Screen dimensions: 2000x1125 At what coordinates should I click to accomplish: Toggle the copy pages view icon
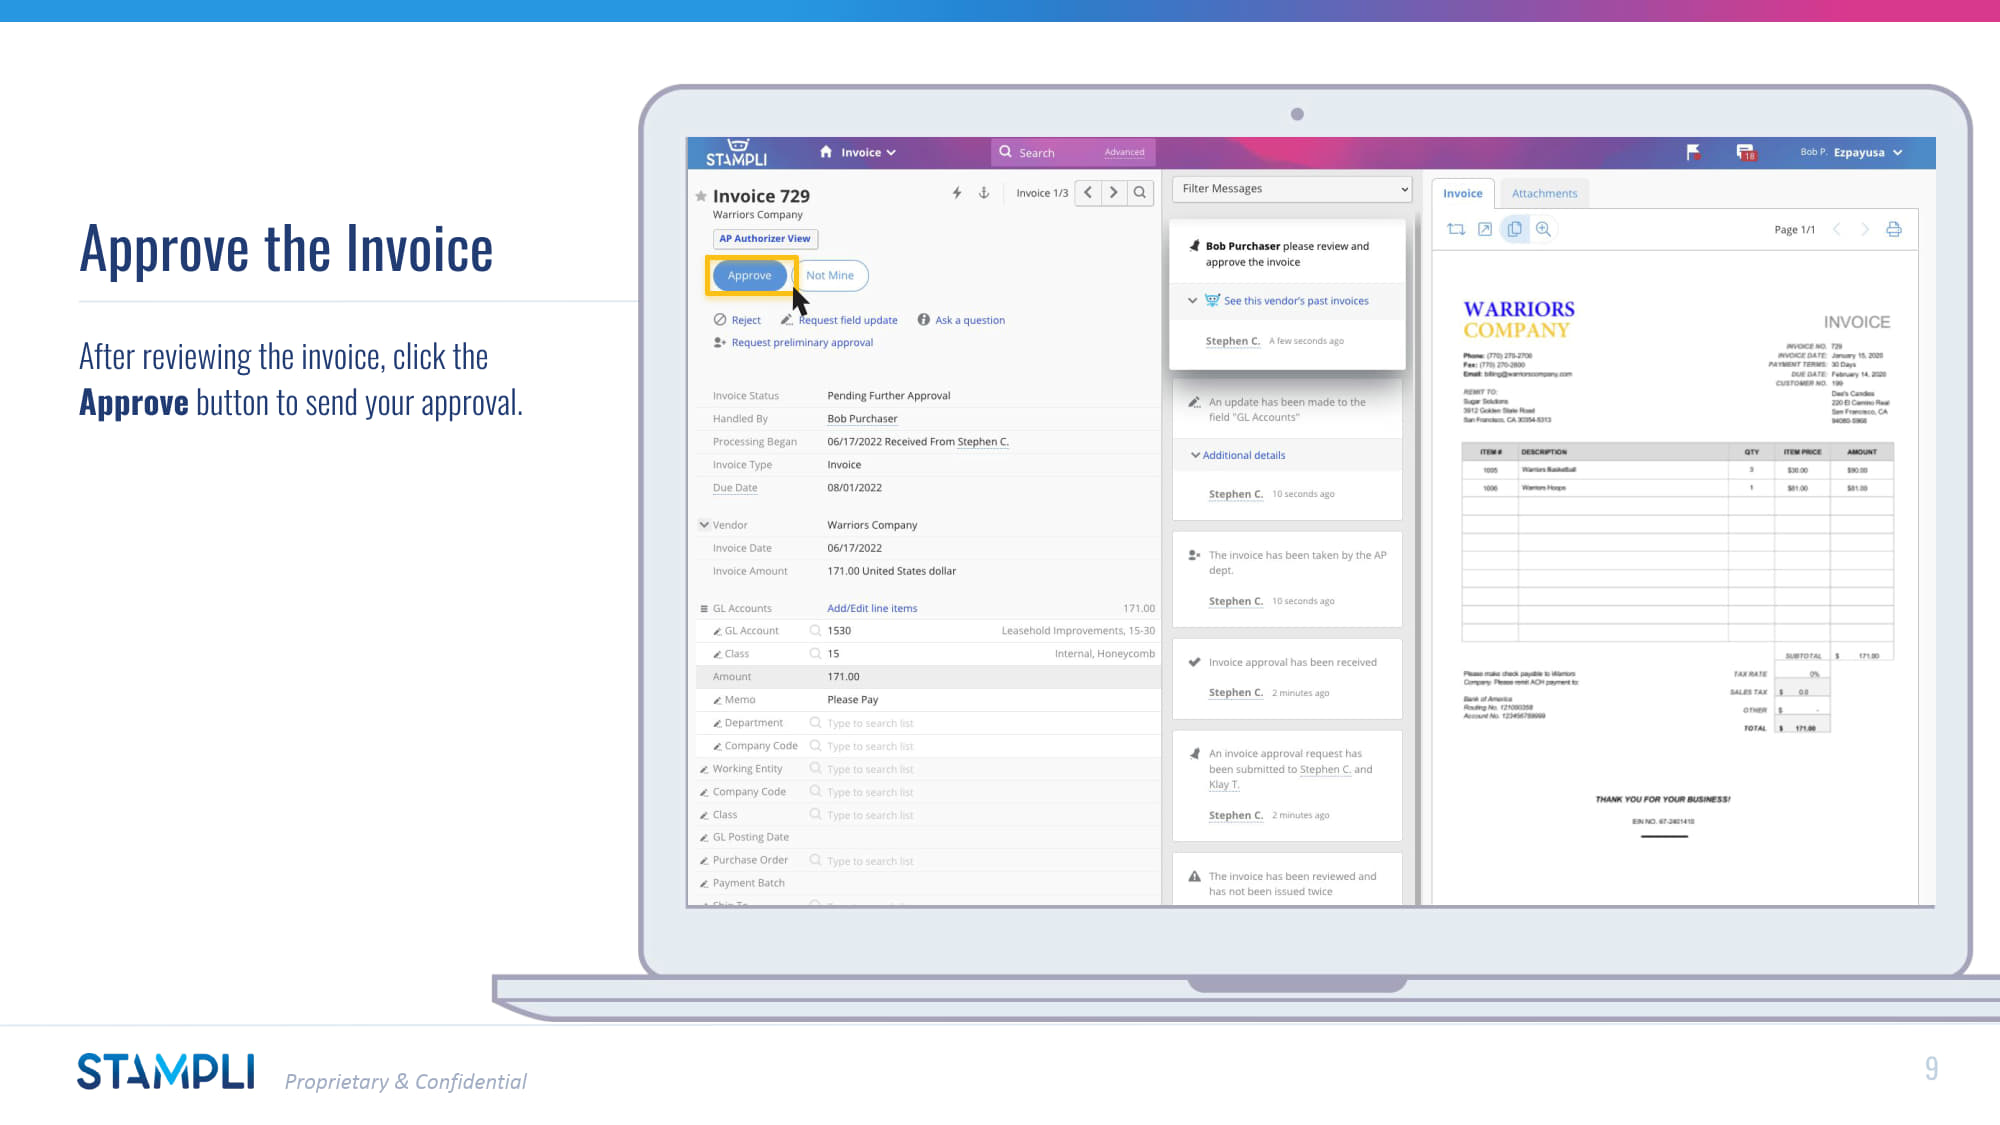[1514, 230]
